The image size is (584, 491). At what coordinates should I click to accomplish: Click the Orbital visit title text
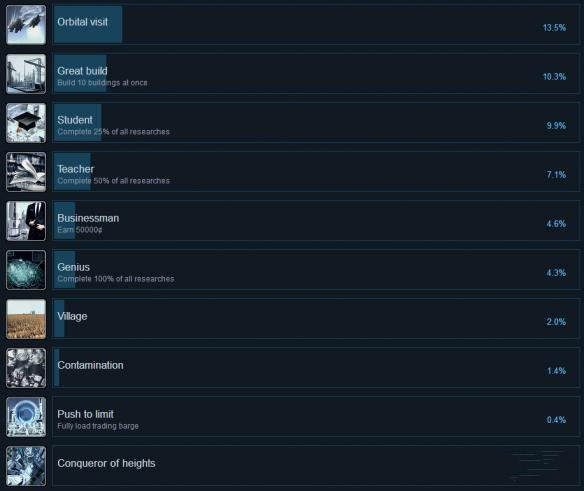[x=82, y=22]
